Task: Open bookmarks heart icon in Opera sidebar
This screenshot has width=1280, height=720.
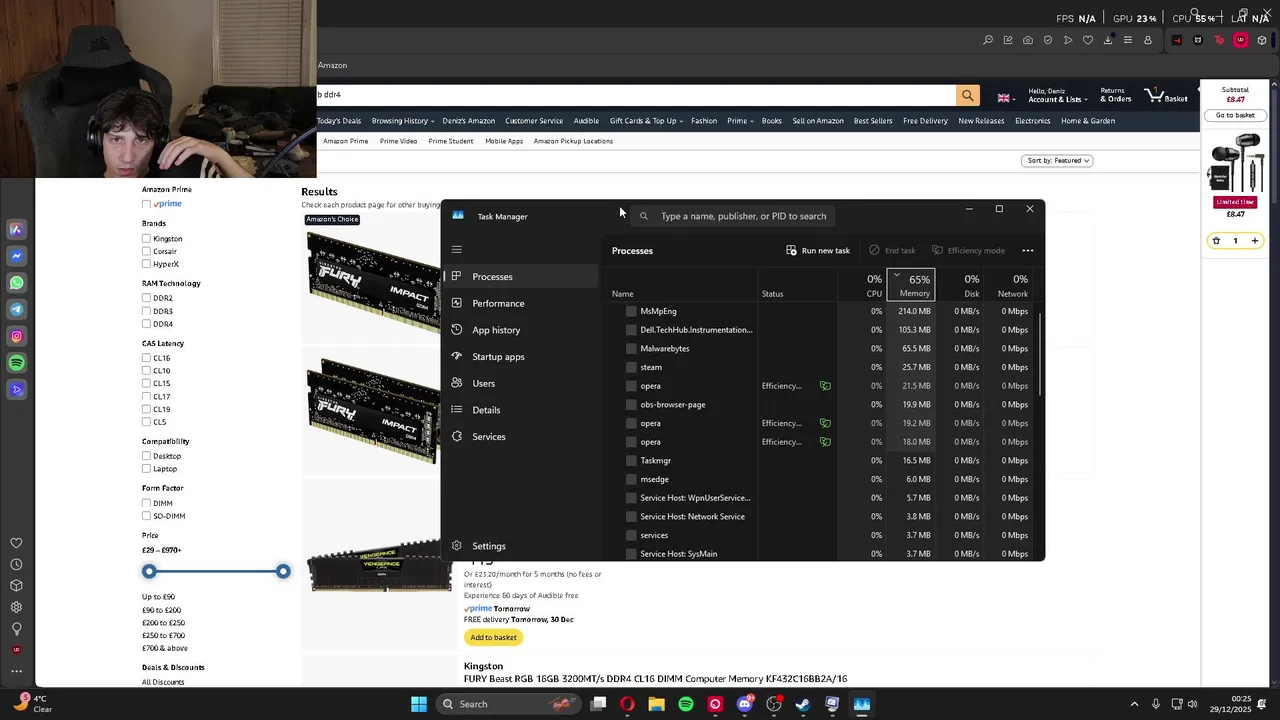Action: coord(16,543)
